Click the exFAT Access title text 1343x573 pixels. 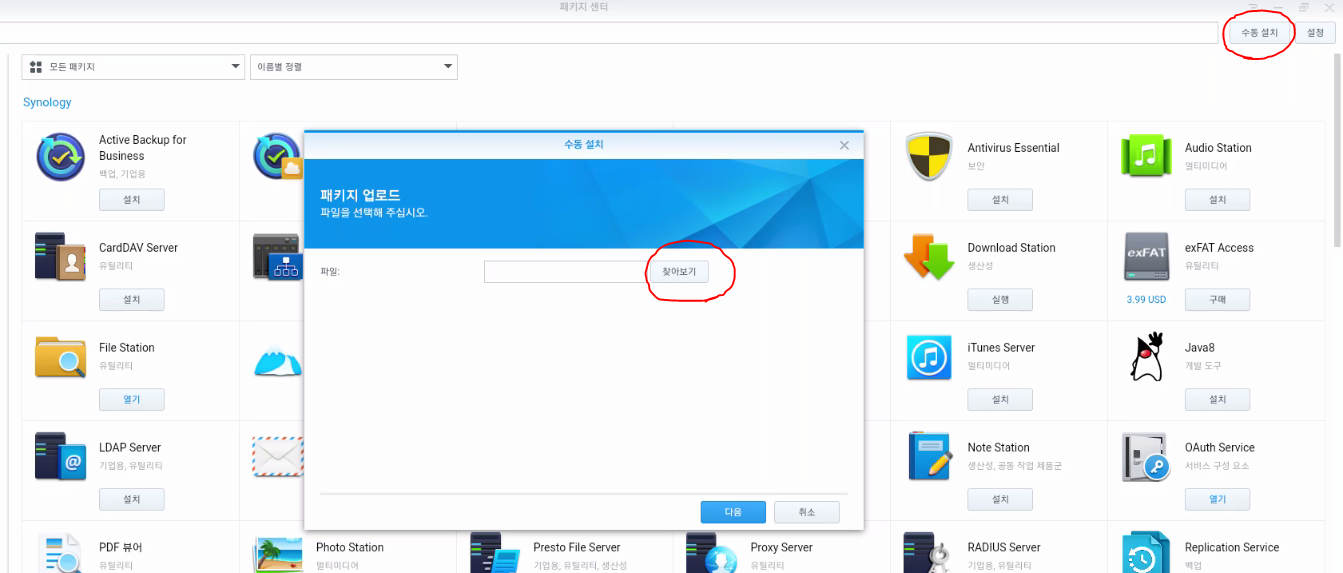click(1219, 248)
